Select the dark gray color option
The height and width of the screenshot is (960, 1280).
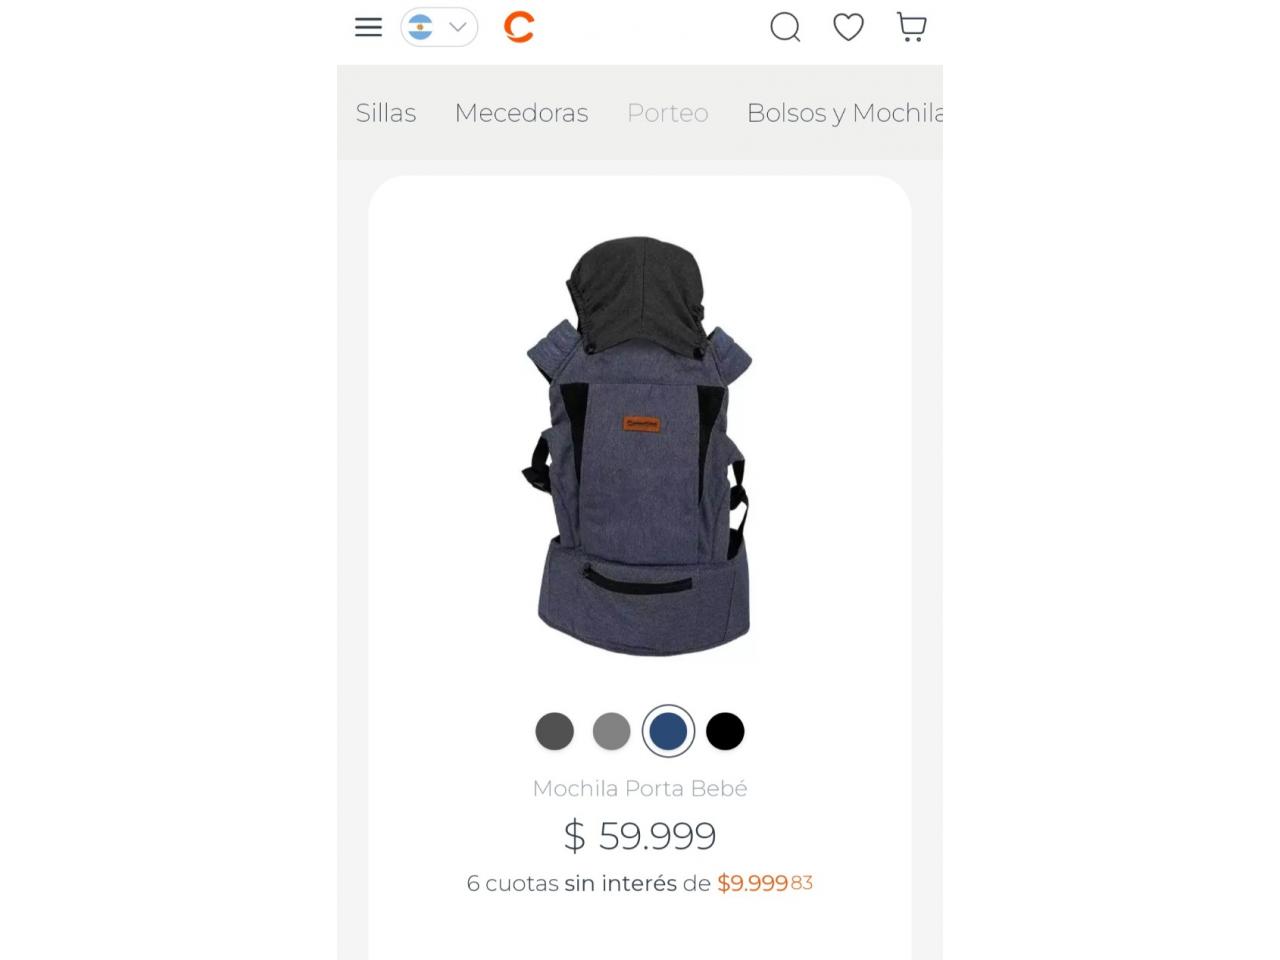click(555, 731)
